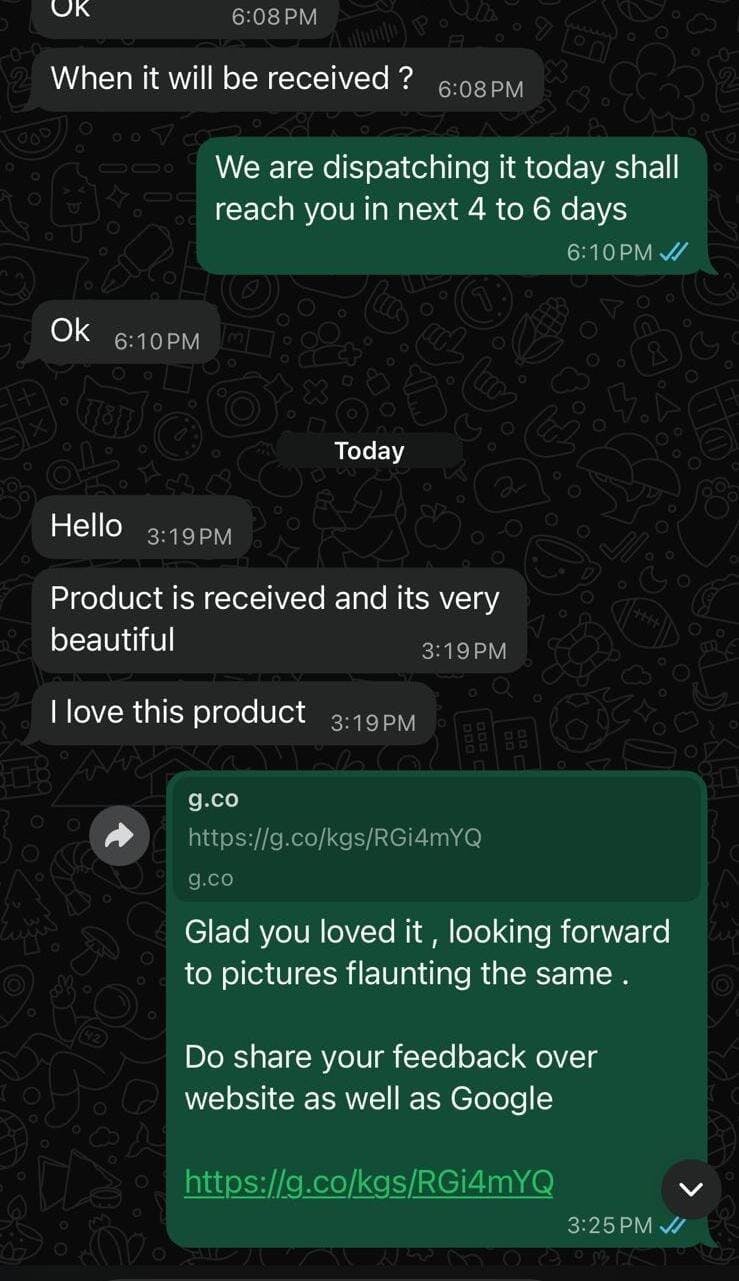Image resolution: width=739 pixels, height=1281 pixels.
Task: Tap the 'Today' date separator label
Action: pyautogui.click(x=369, y=451)
